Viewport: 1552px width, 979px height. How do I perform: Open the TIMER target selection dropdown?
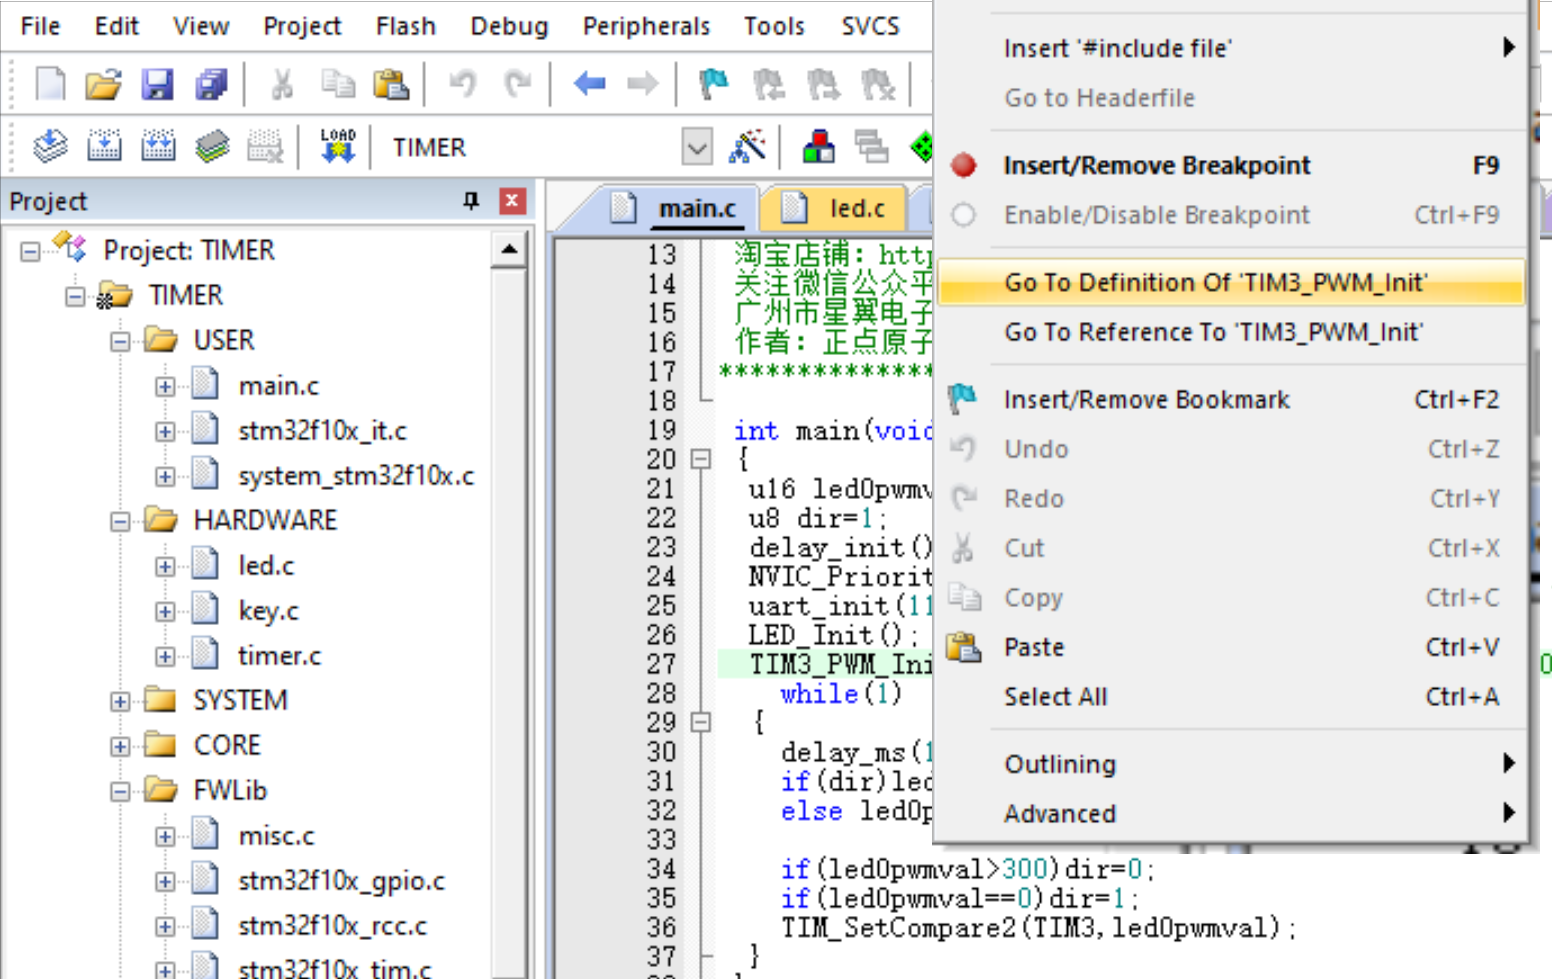point(697,146)
